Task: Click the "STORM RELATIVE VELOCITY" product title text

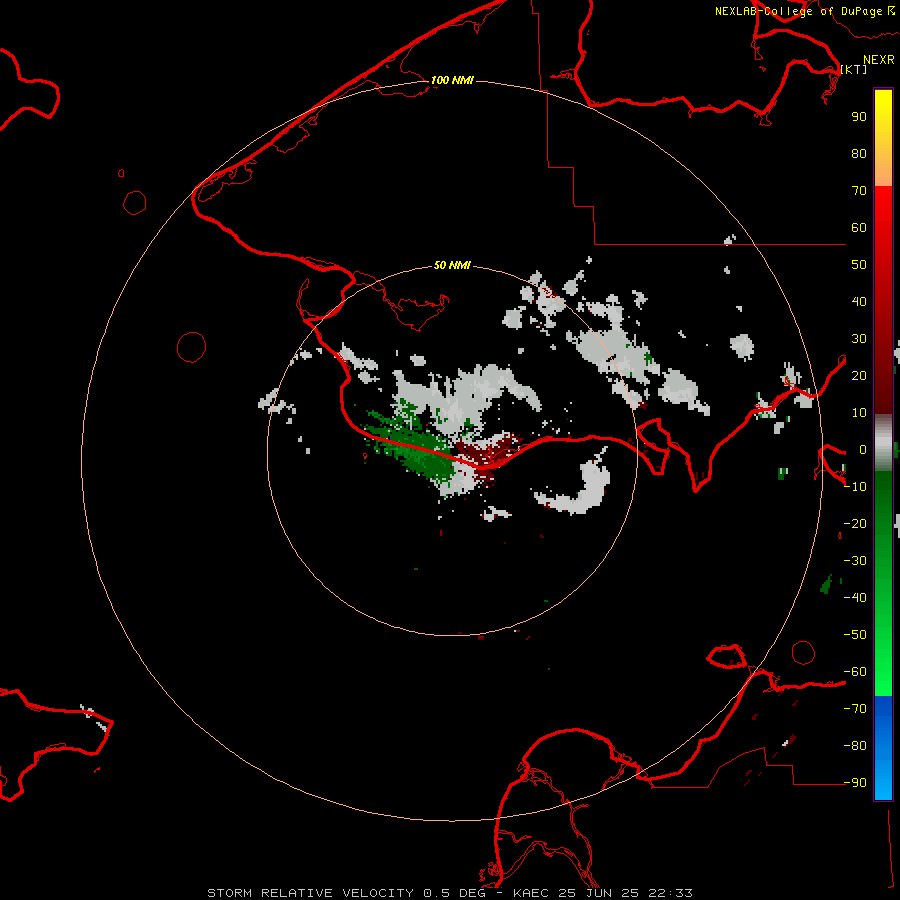Action: pos(310,893)
